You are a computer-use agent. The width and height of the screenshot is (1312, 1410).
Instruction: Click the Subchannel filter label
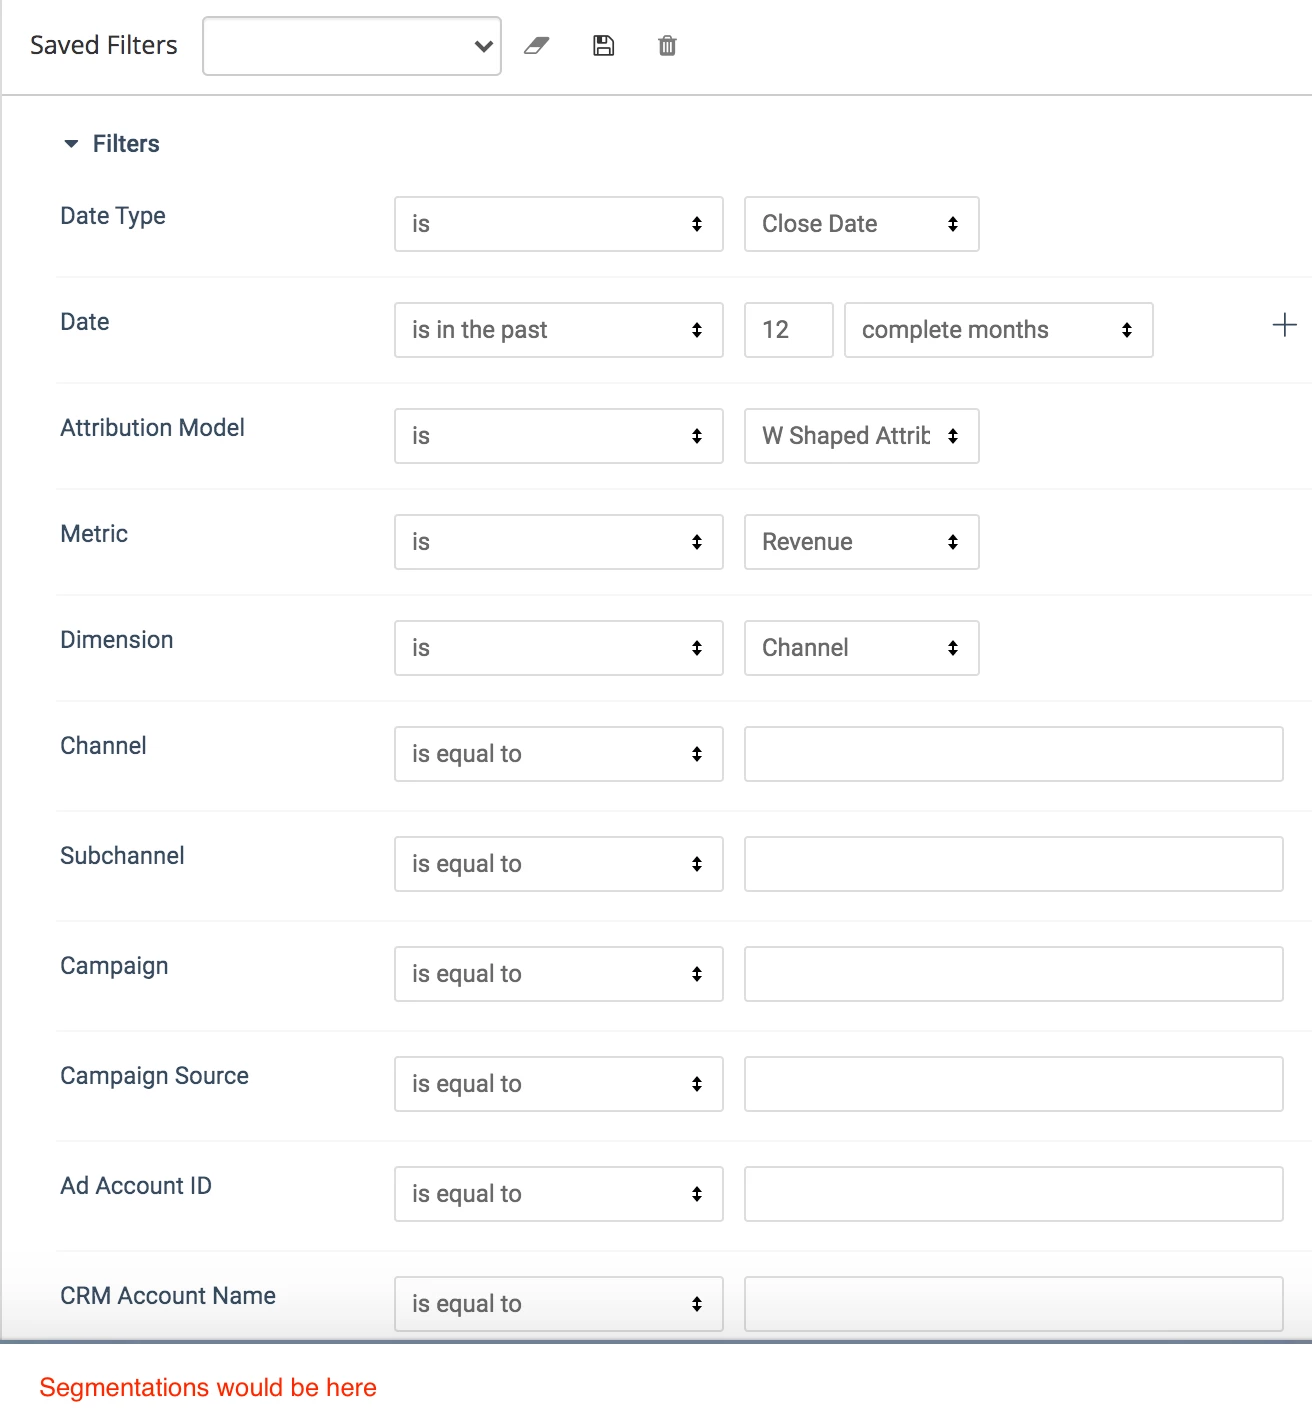tap(122, 856)
